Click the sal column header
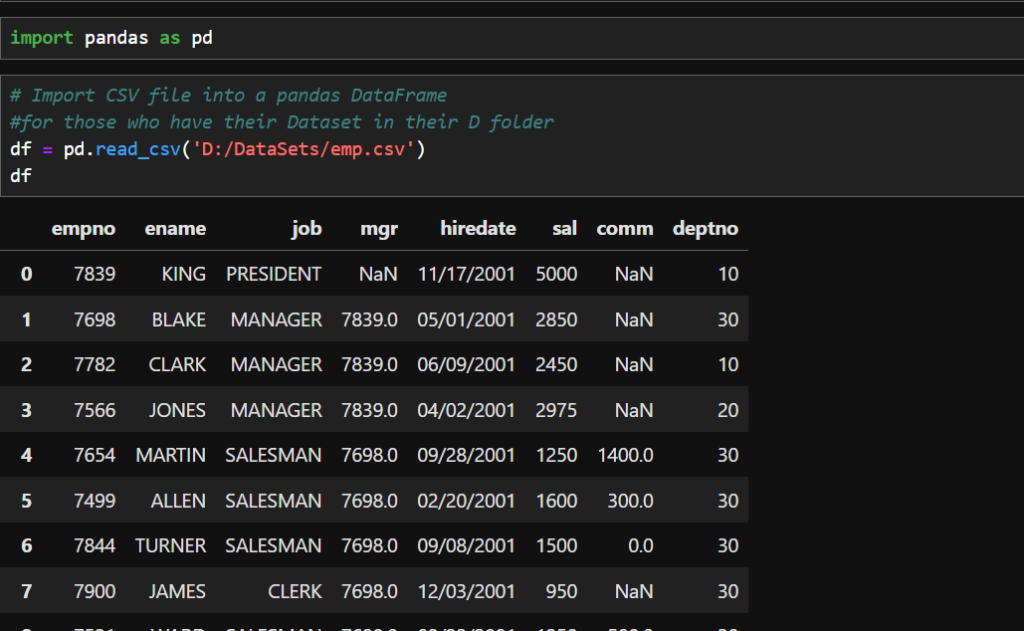Image resolution: width=1024 pixels, height=631 pixels. point(565,228)
